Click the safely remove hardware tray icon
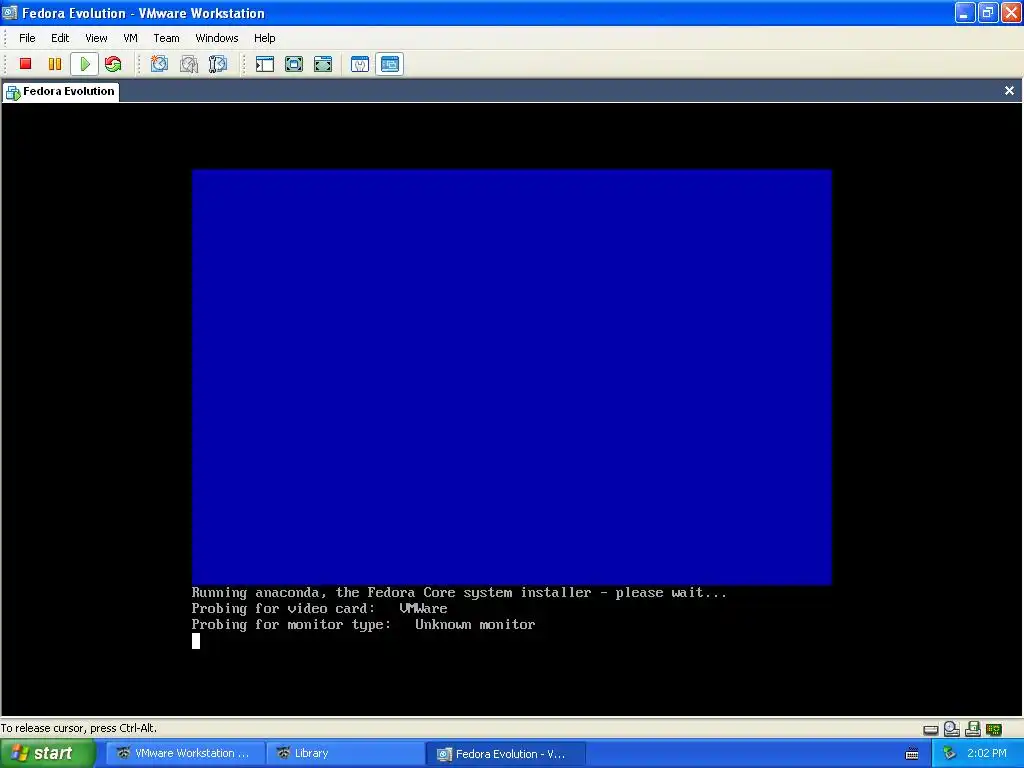This screenshot has height=768, width=1024. (950, 754)
